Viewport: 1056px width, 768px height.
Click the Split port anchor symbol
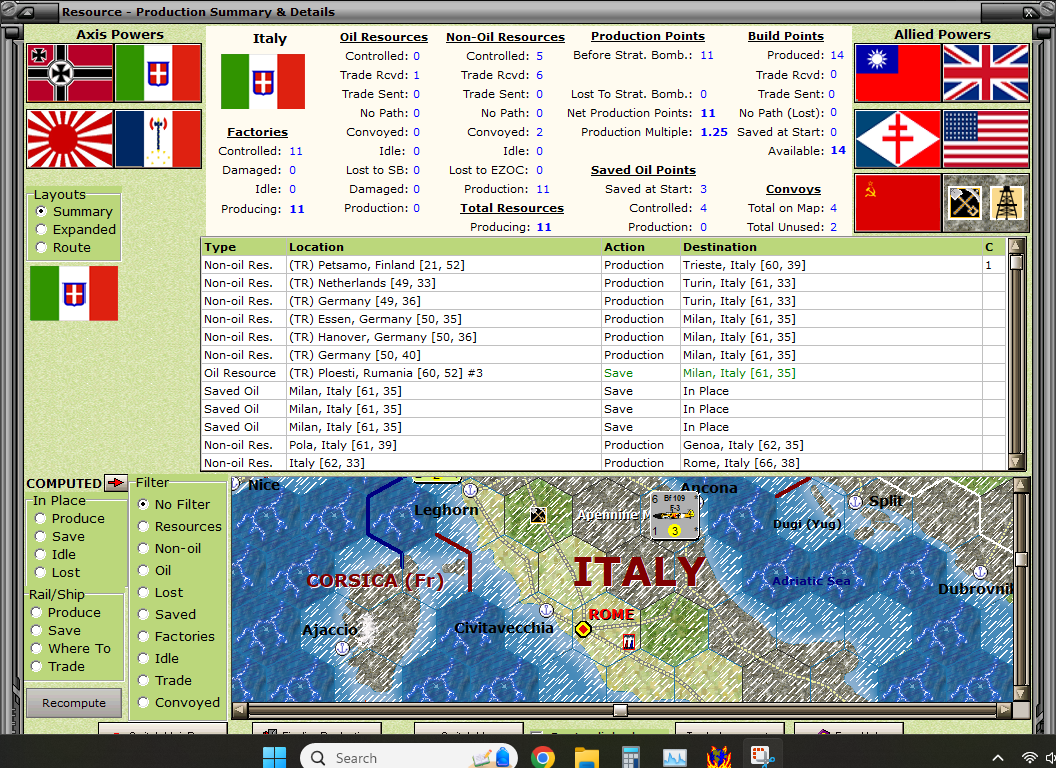coord(855,502)
